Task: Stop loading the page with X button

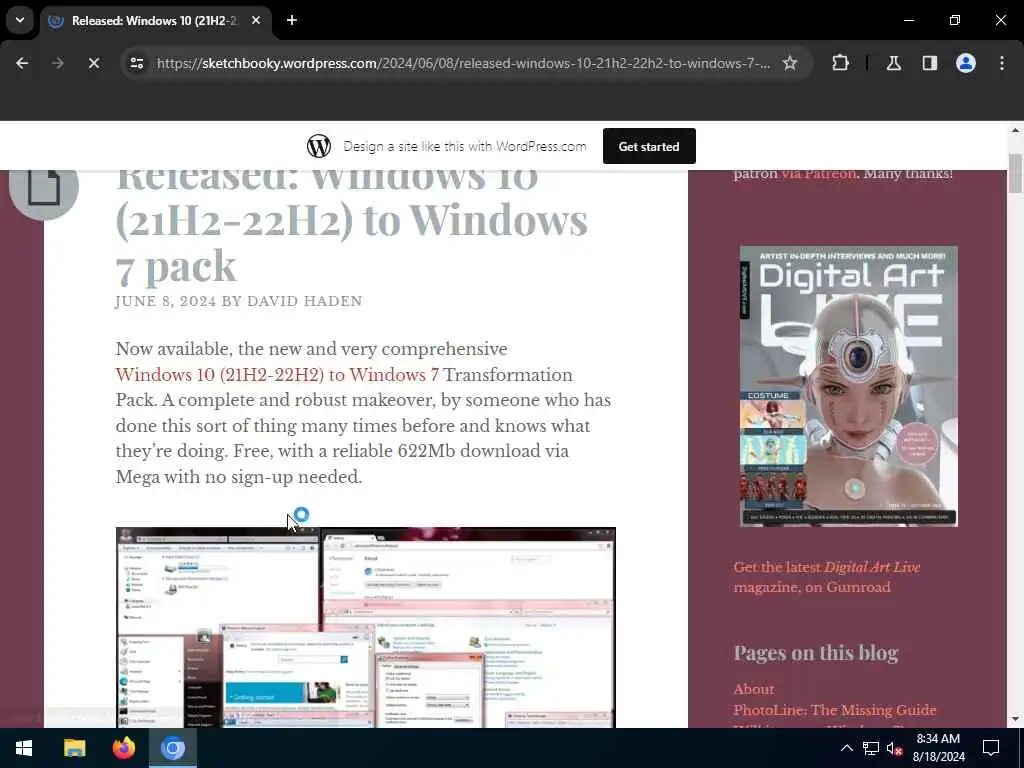Action: point(93,63)
